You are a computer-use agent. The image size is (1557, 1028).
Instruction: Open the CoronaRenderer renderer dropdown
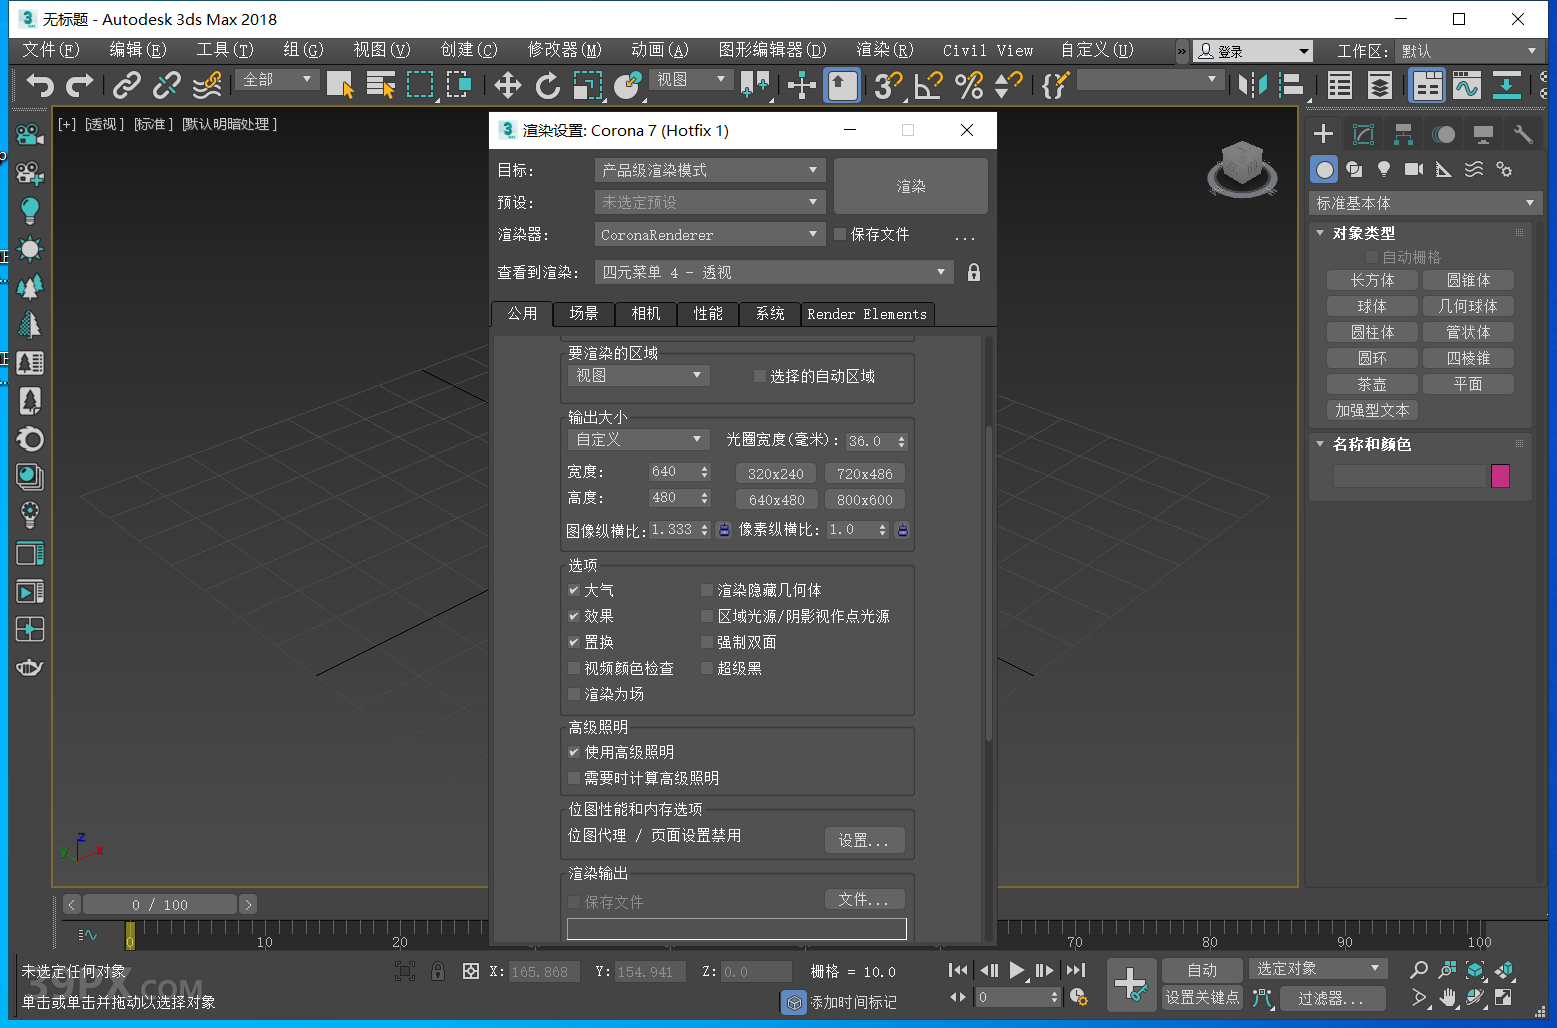(709, 234)
